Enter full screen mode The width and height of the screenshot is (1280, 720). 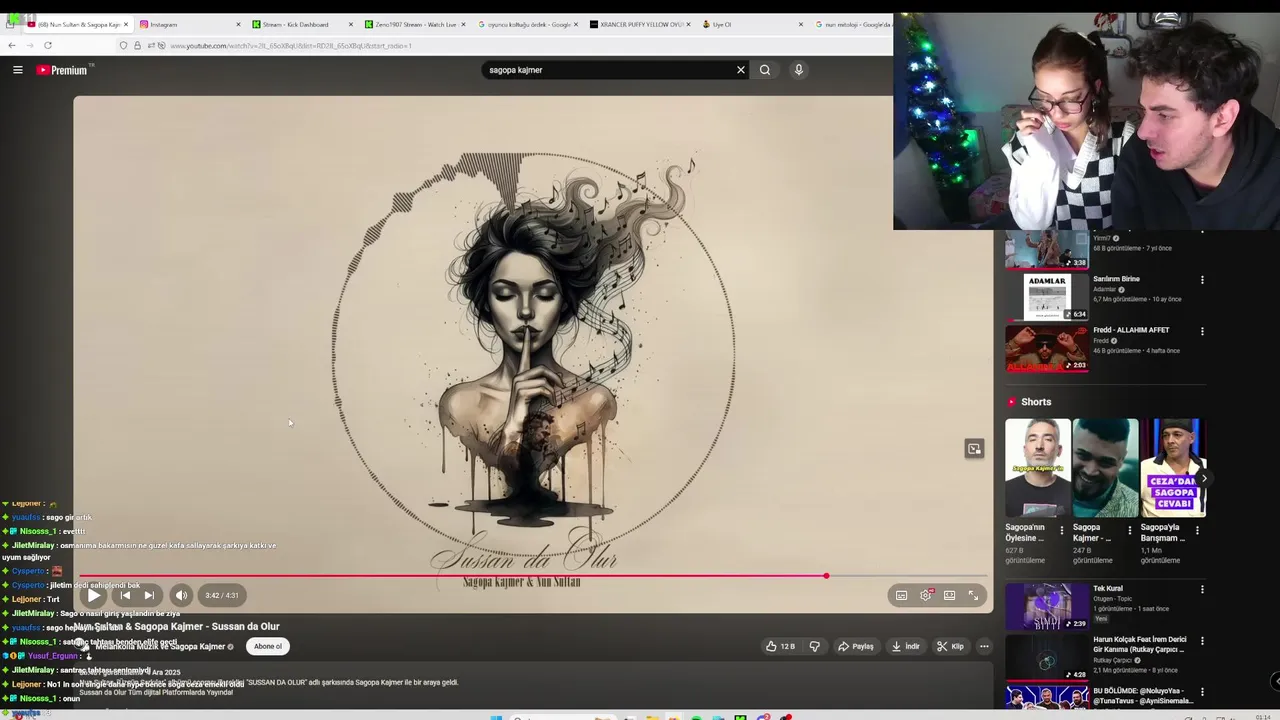coord(973,595)
